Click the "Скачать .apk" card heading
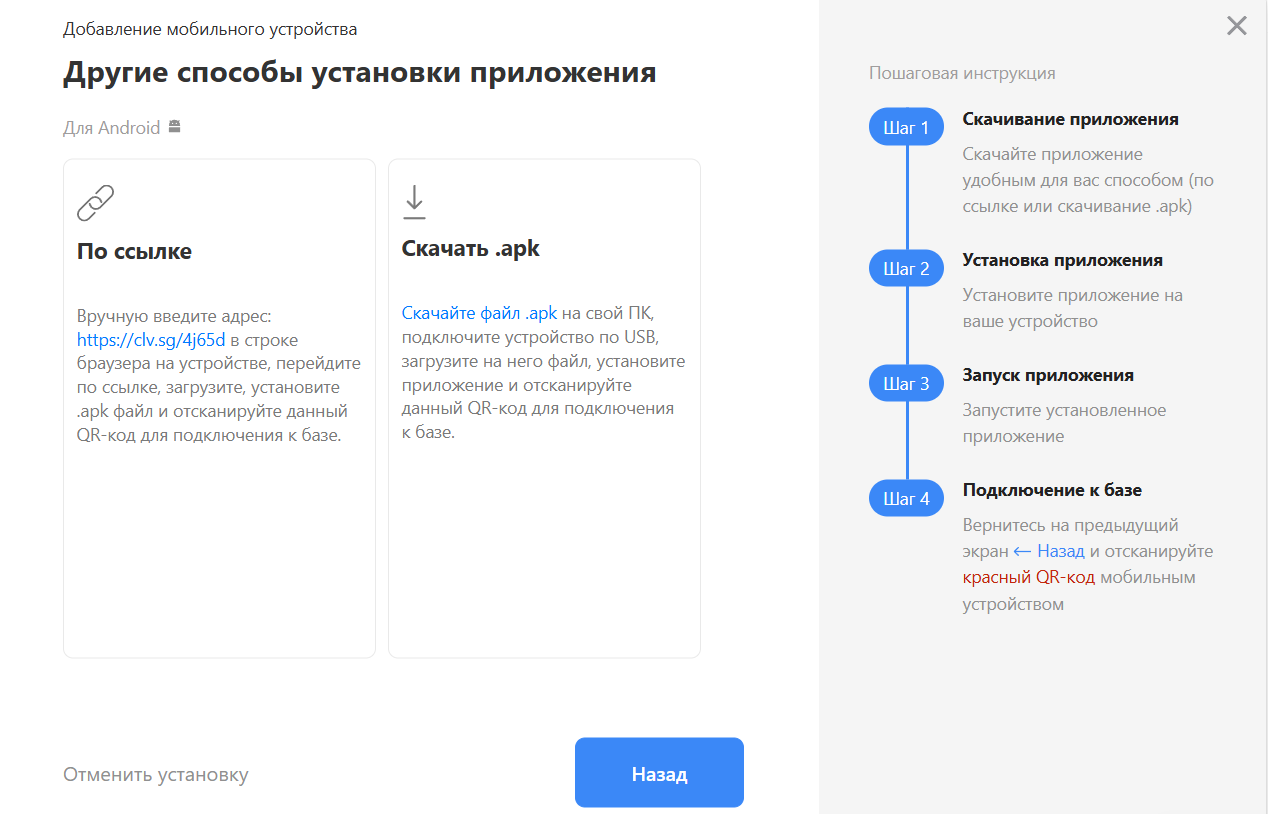This screenshot has width=1268, height=814. pyautogui.click(x=471, y=249)
